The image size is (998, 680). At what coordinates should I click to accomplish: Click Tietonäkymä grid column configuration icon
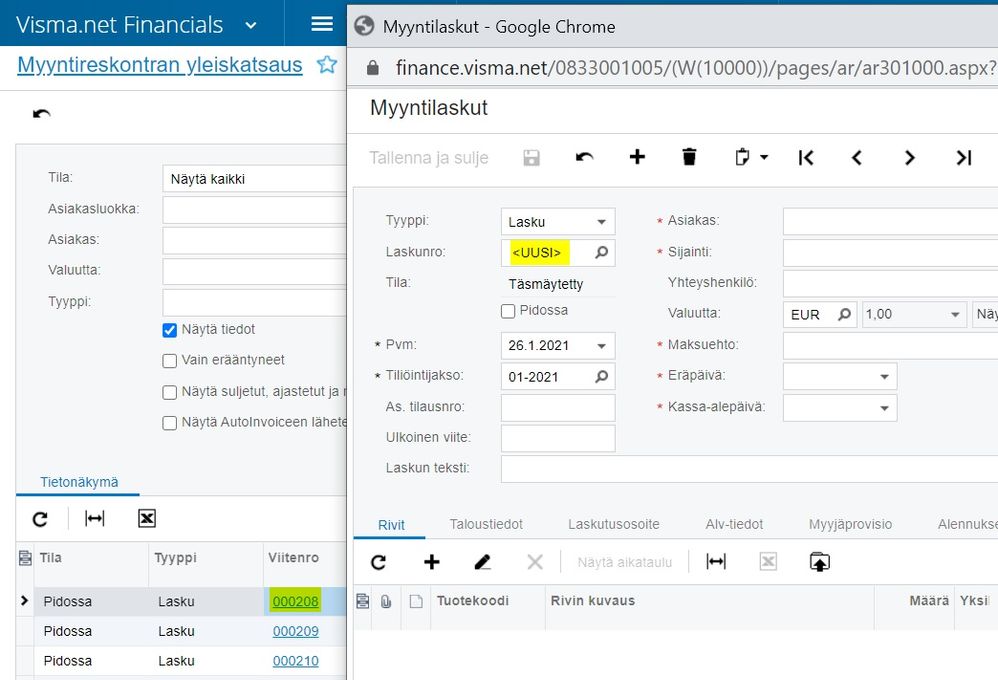pyautogui.click(x=25, y=558)
